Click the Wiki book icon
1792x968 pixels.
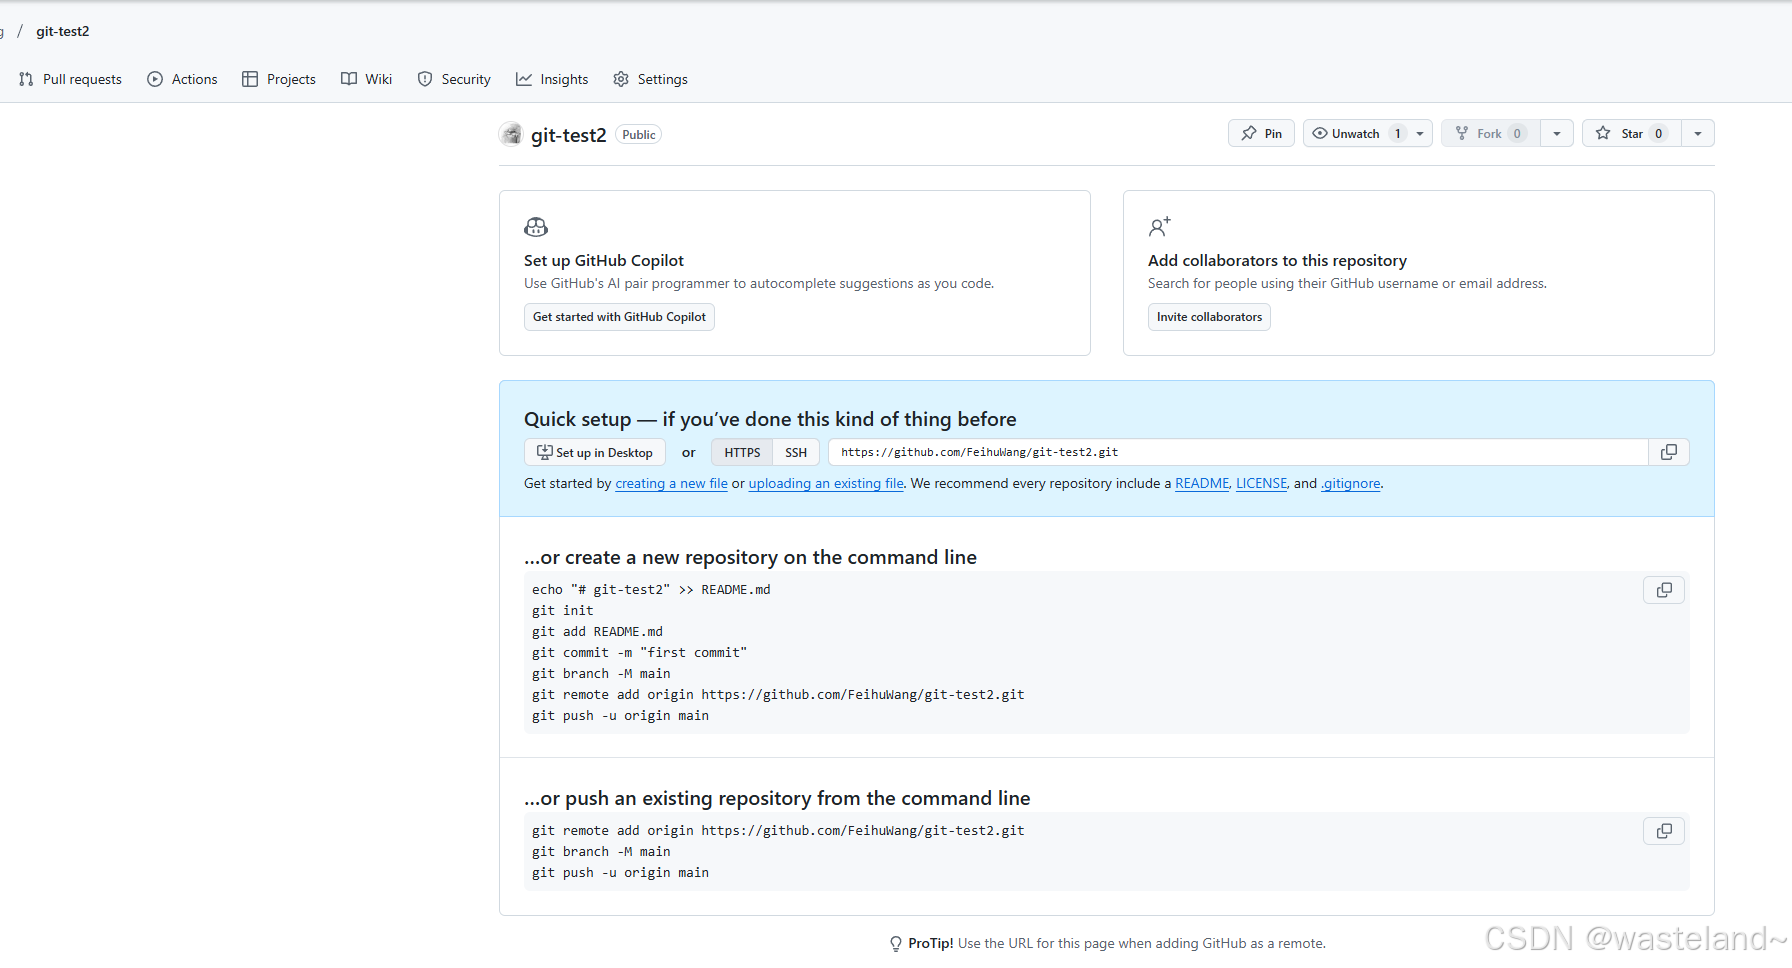coord(349,79)
